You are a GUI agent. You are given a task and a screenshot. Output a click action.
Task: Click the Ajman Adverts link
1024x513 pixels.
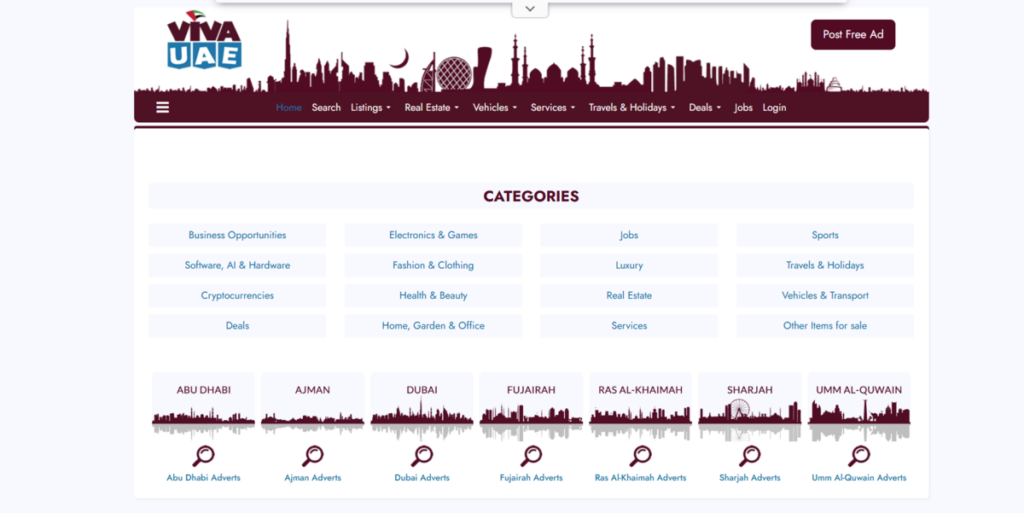click(313, 478)
